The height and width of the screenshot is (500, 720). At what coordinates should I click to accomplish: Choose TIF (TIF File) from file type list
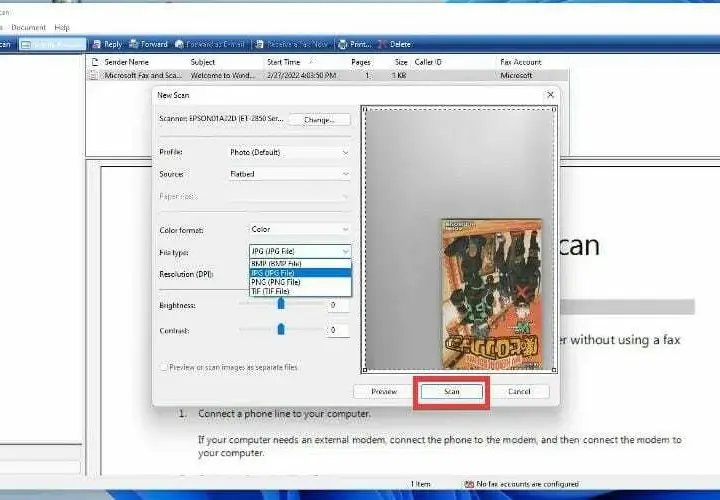pyautogui.click(x=300, y=291)
